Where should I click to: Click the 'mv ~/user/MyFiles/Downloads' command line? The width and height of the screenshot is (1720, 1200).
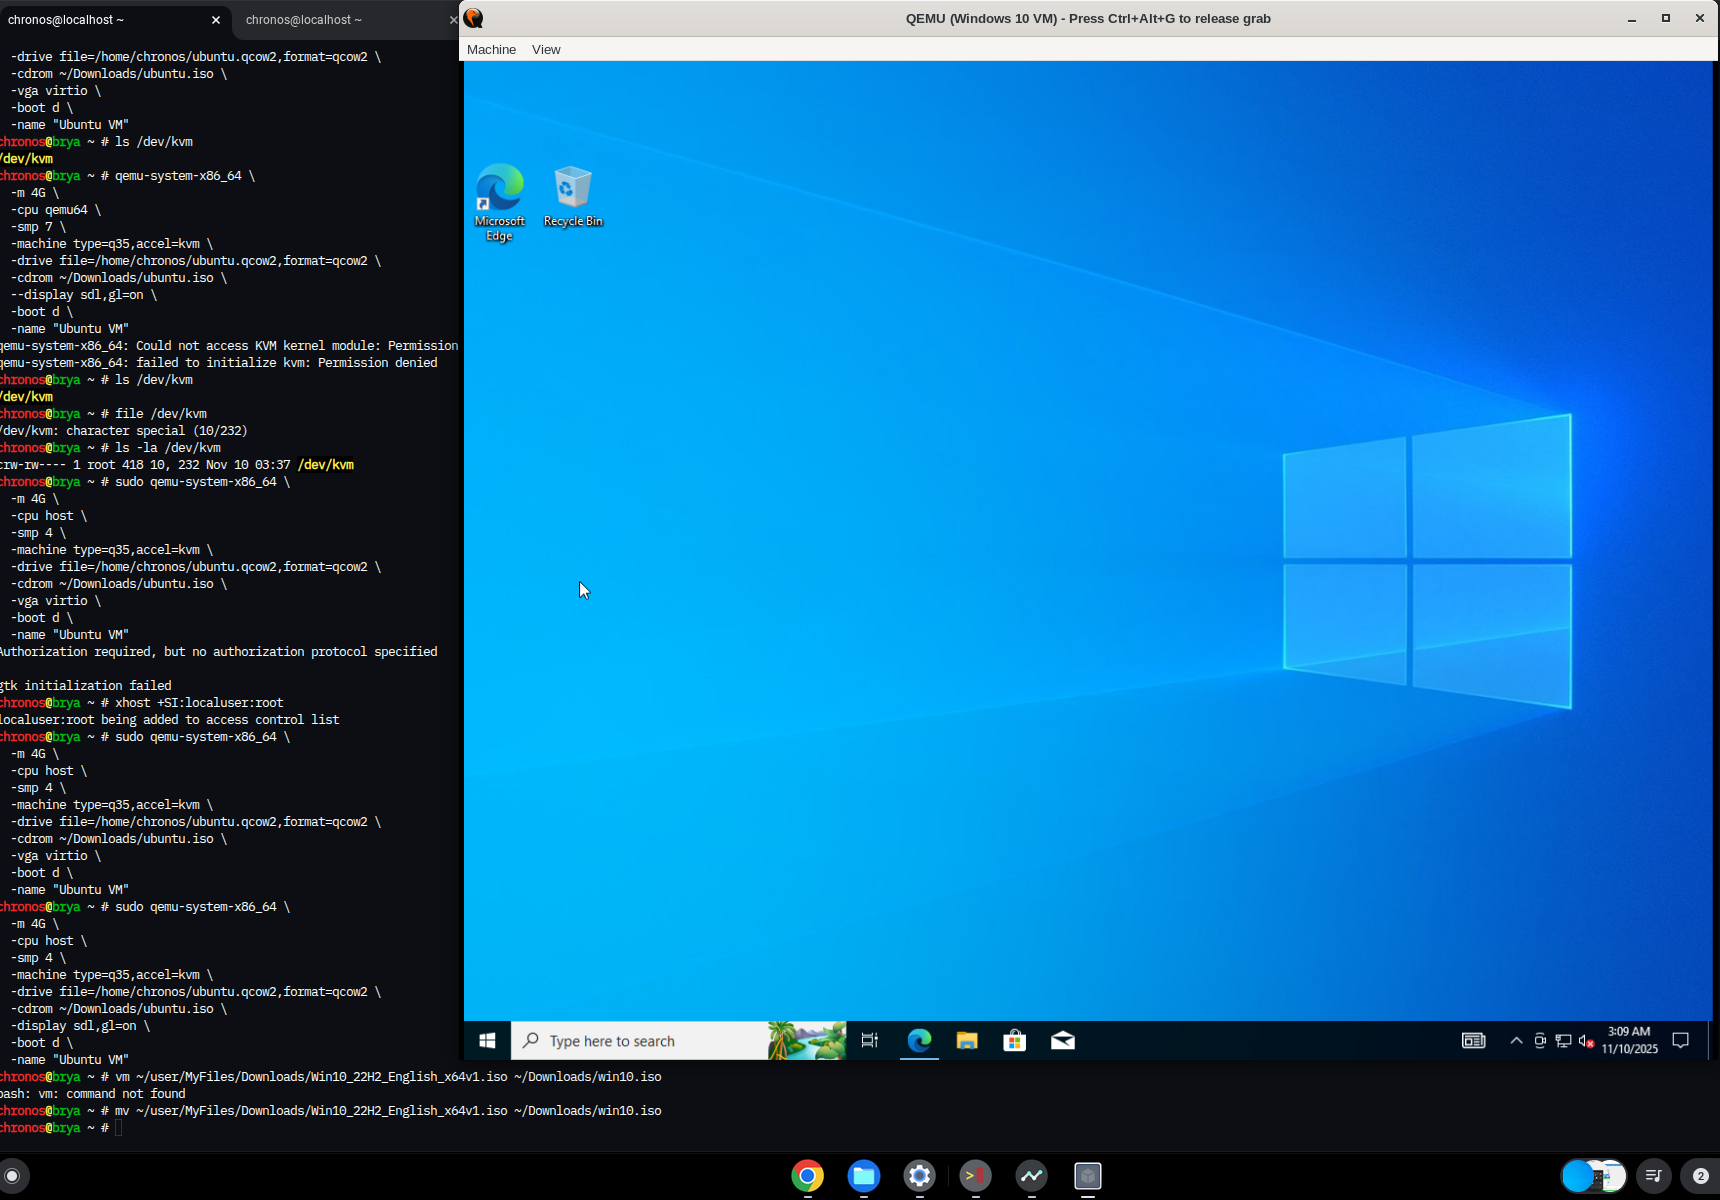point(388,1111)
